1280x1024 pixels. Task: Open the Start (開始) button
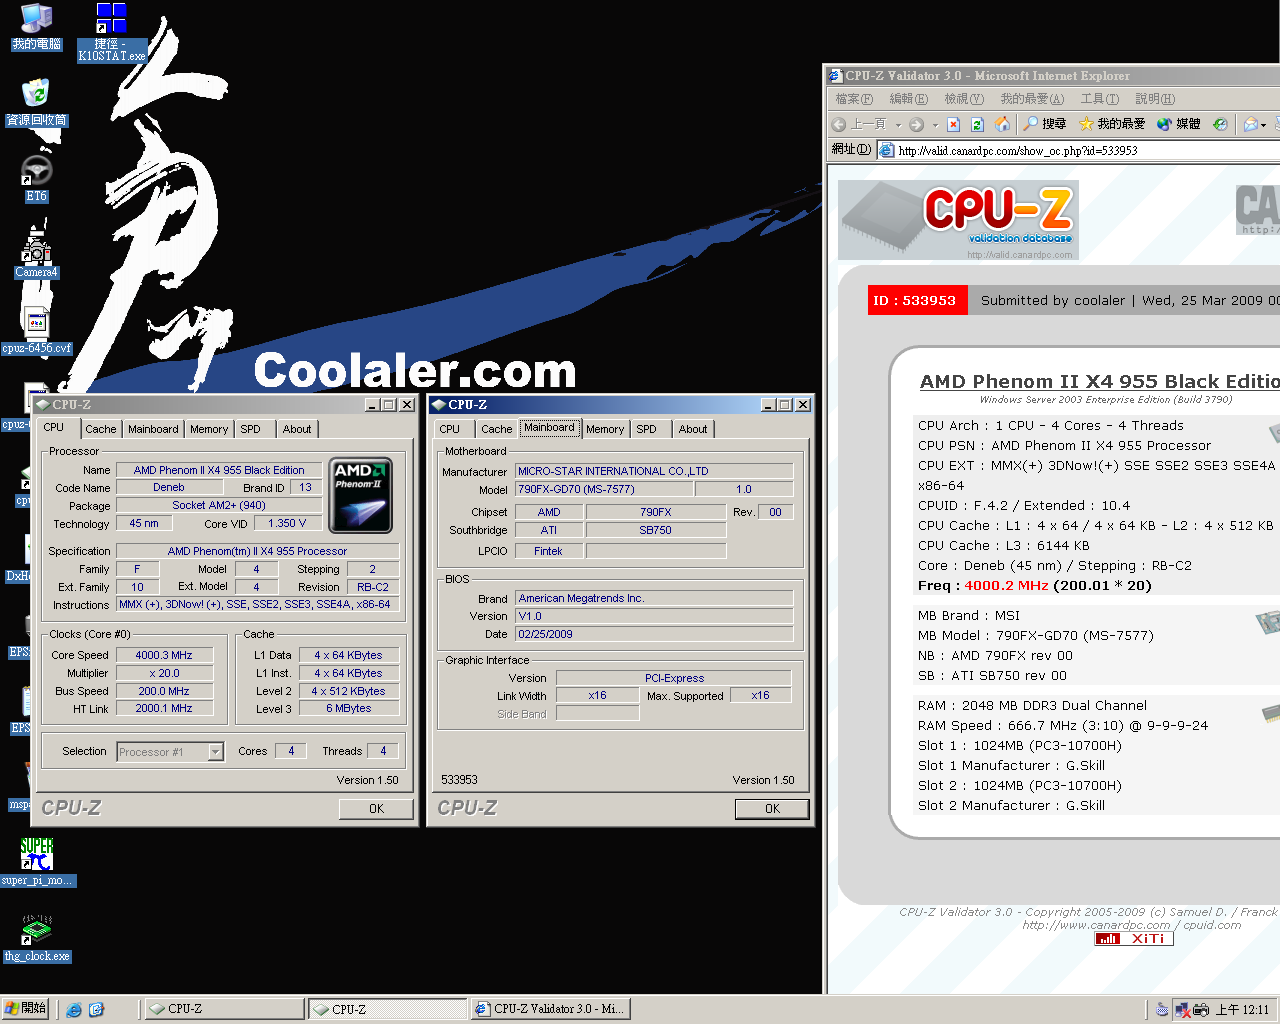click(x=25, y=1009)
